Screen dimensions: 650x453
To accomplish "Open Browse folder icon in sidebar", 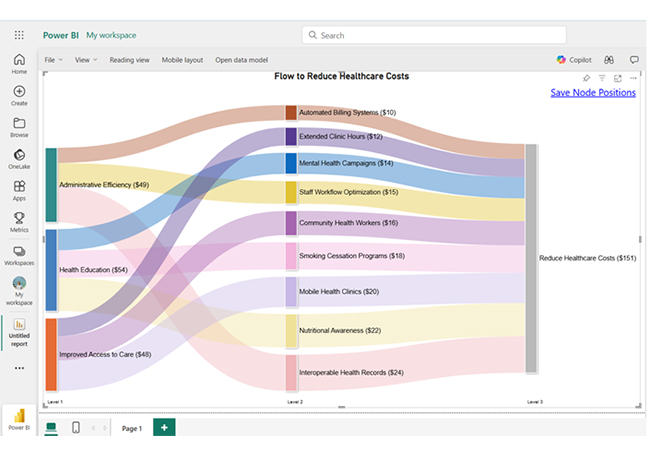I will point(19,126).
